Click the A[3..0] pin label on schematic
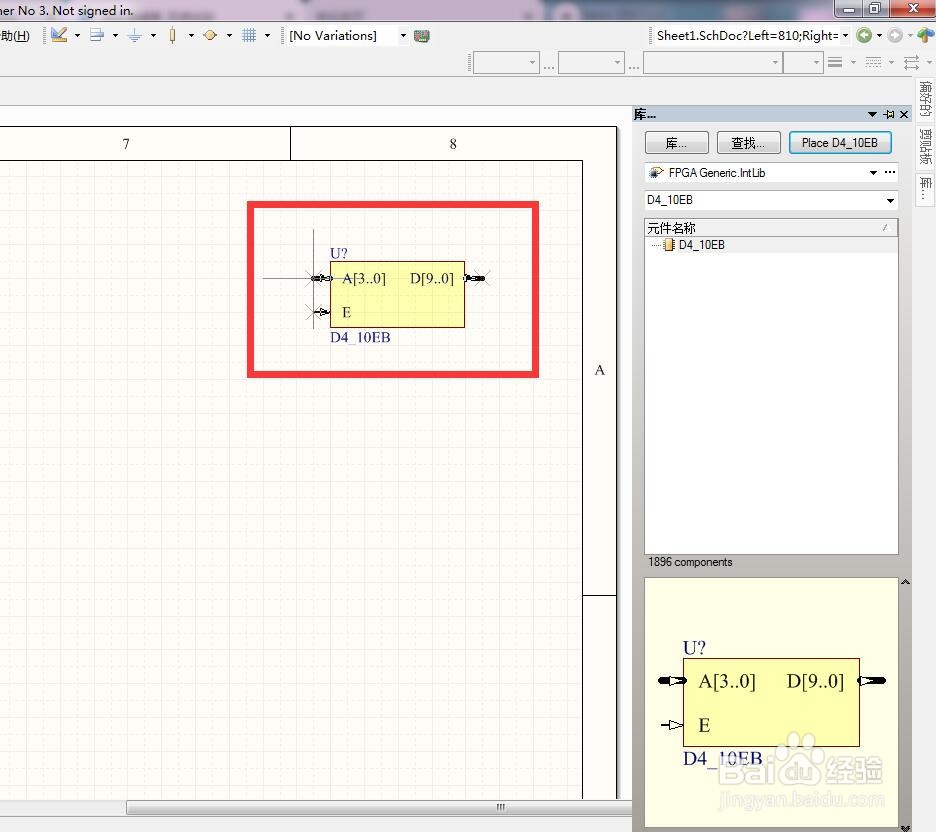 point(364,279)
